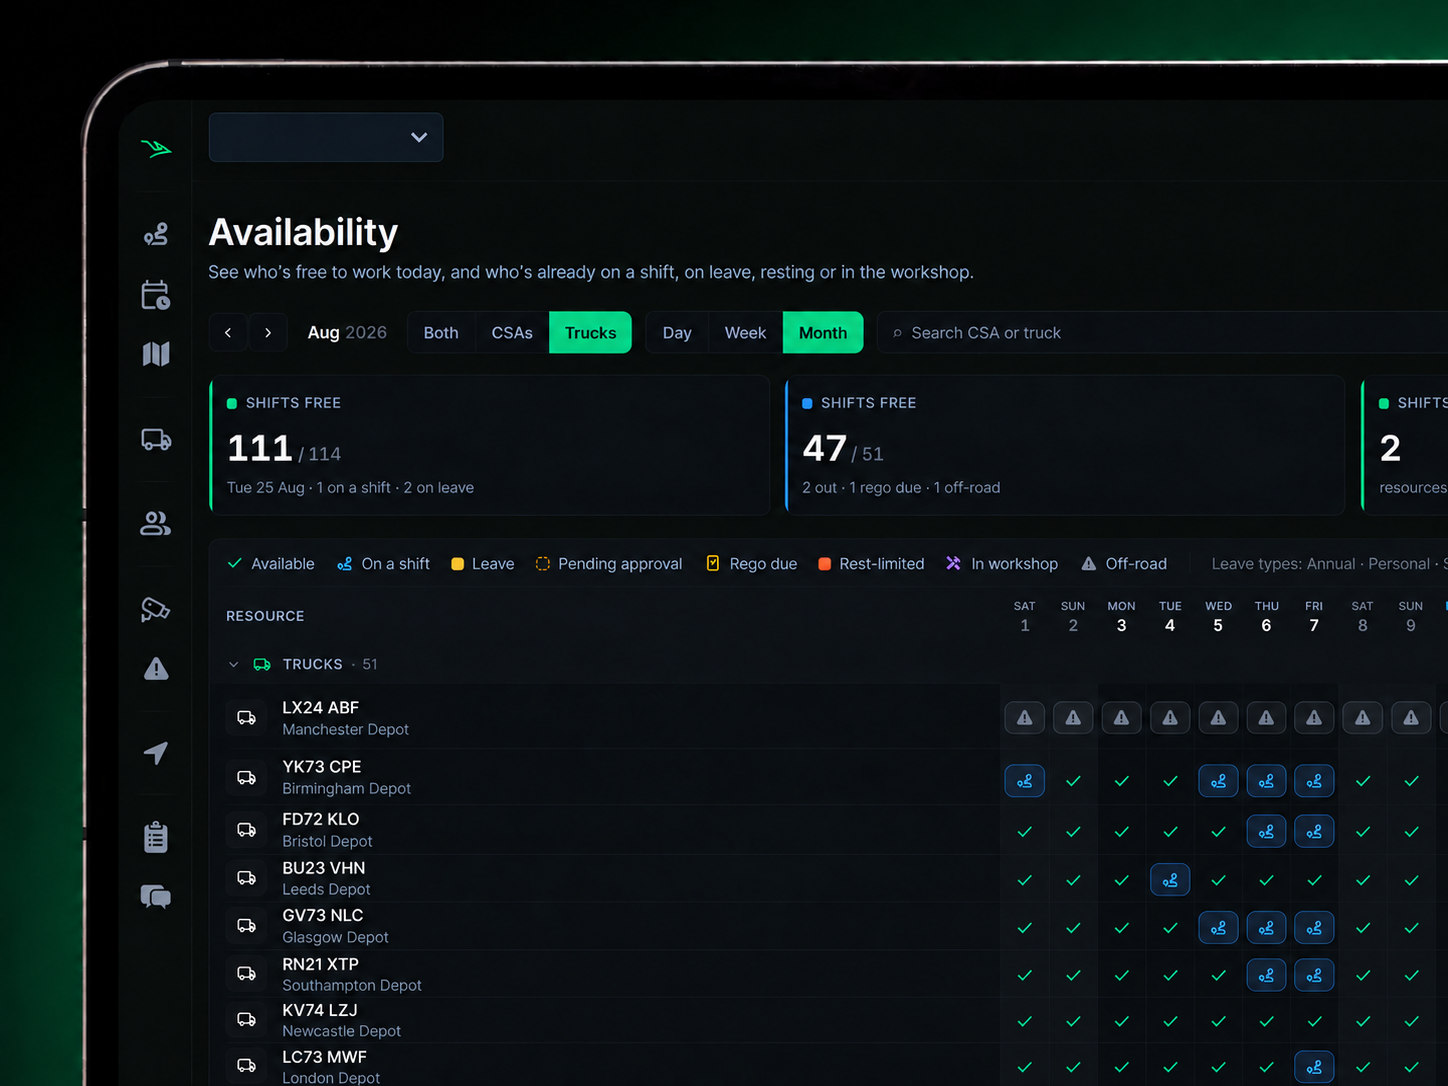The height and width of the screenshot is (1086, 1448).
Task: Open the map icon in sidebar
Action: click(156, 354)
